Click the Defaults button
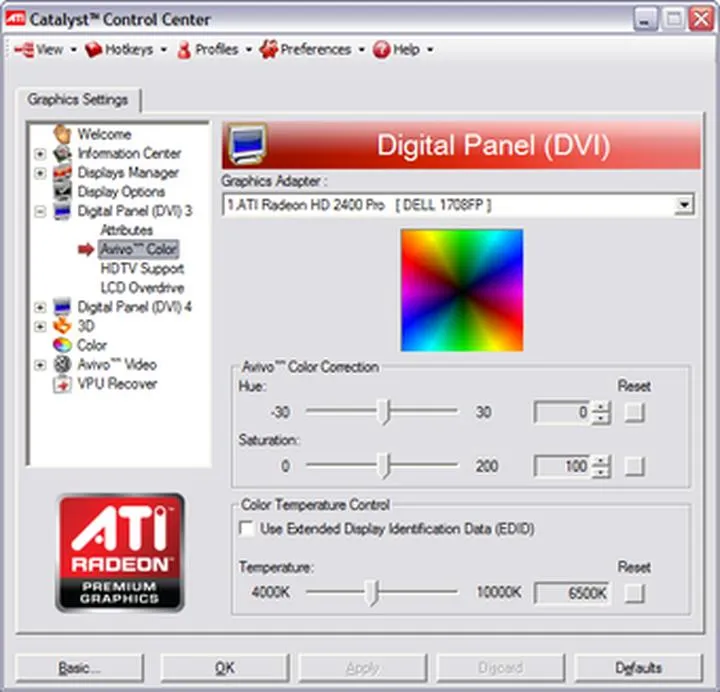This screenshot has width=720, height=692. tap(638, 667)
